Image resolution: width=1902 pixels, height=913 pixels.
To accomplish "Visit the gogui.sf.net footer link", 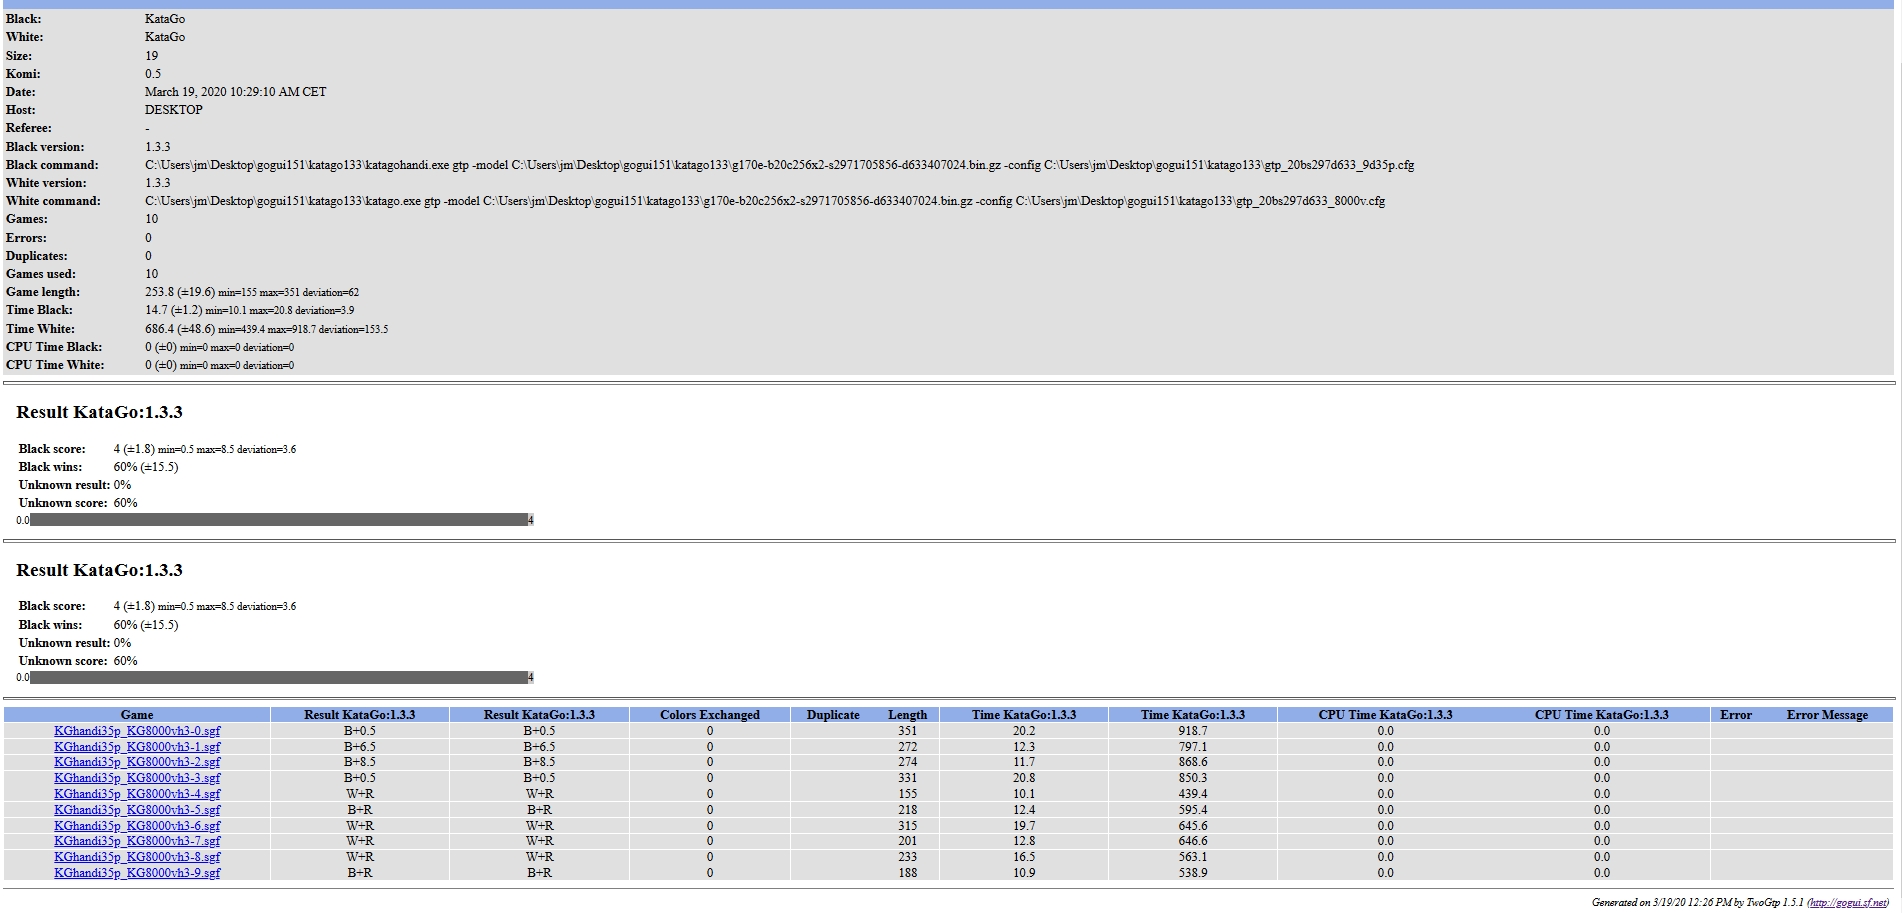I will (1848, 903).
